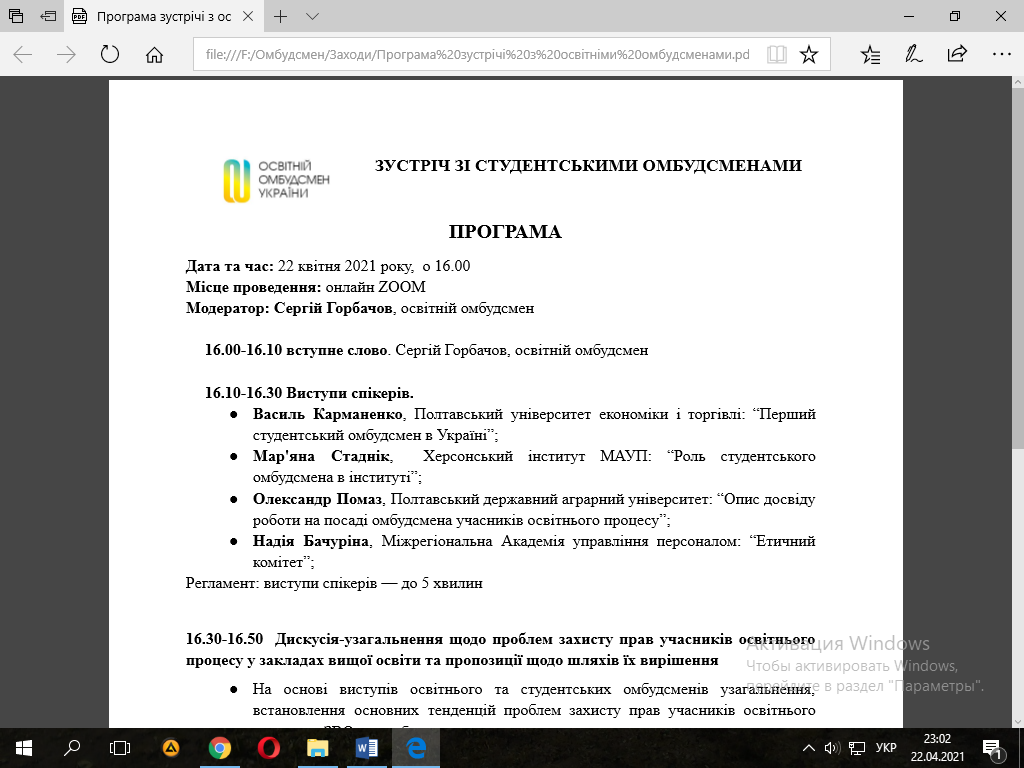Click the ПРОГРАМА heading
Image resolution: width=1024 pixels, height=768 pixels.
point(505,232)
